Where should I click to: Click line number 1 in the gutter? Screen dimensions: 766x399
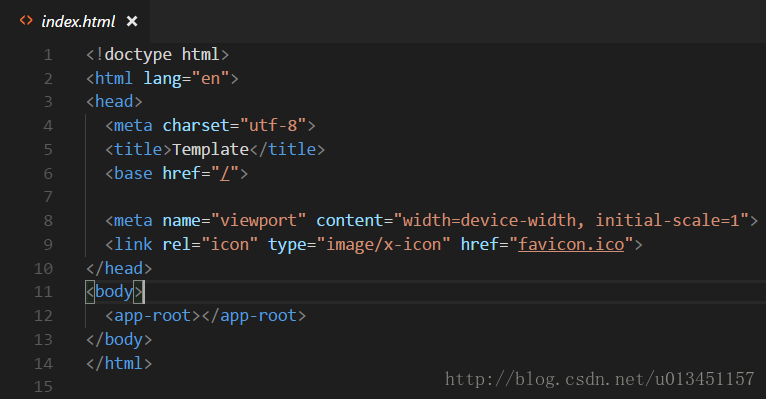48,55
